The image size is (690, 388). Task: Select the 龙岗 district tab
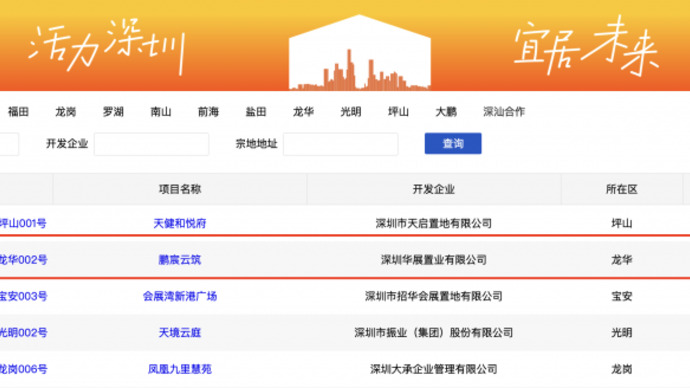(x=66, y=112)
